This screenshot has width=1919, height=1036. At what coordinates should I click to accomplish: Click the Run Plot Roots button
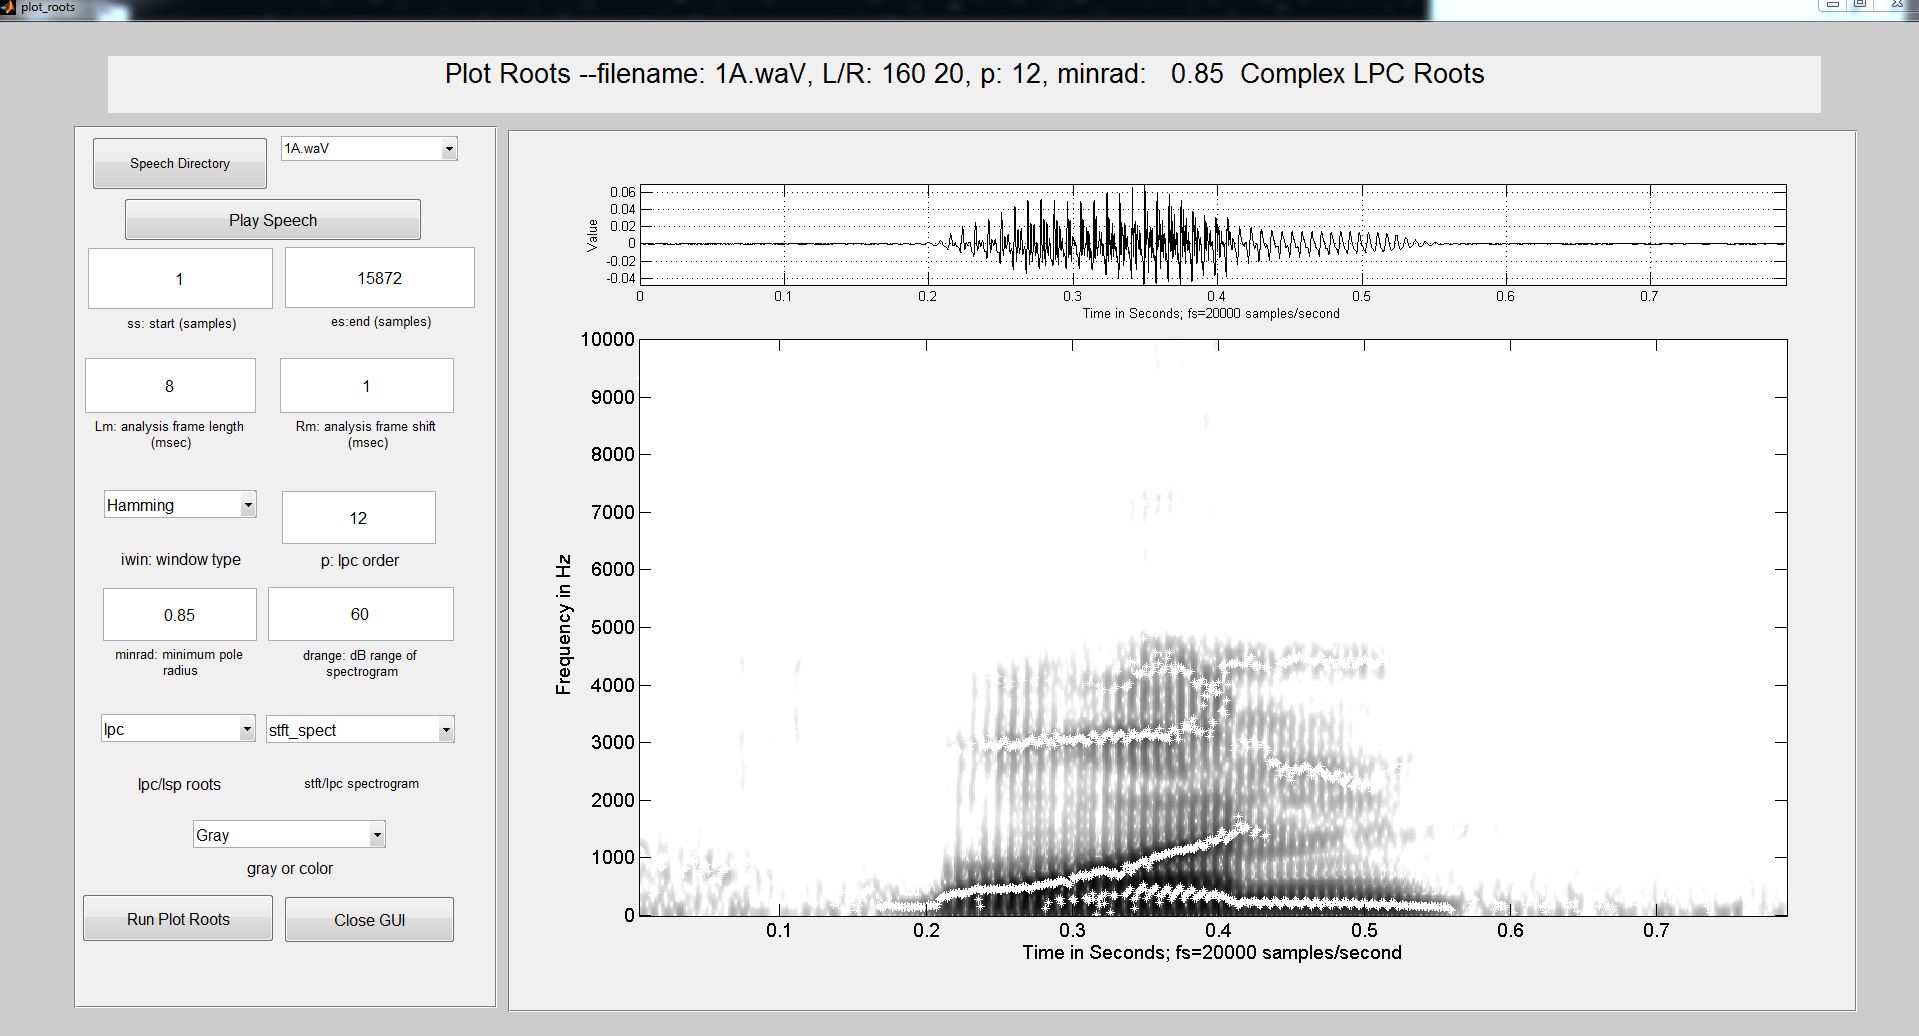pyautogui.click(x=178, y=919)
